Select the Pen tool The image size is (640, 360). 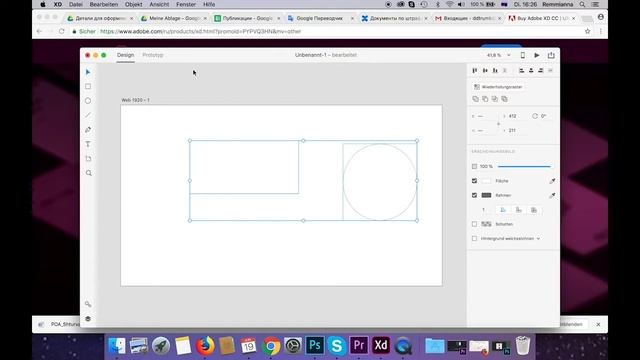[88, 130]
